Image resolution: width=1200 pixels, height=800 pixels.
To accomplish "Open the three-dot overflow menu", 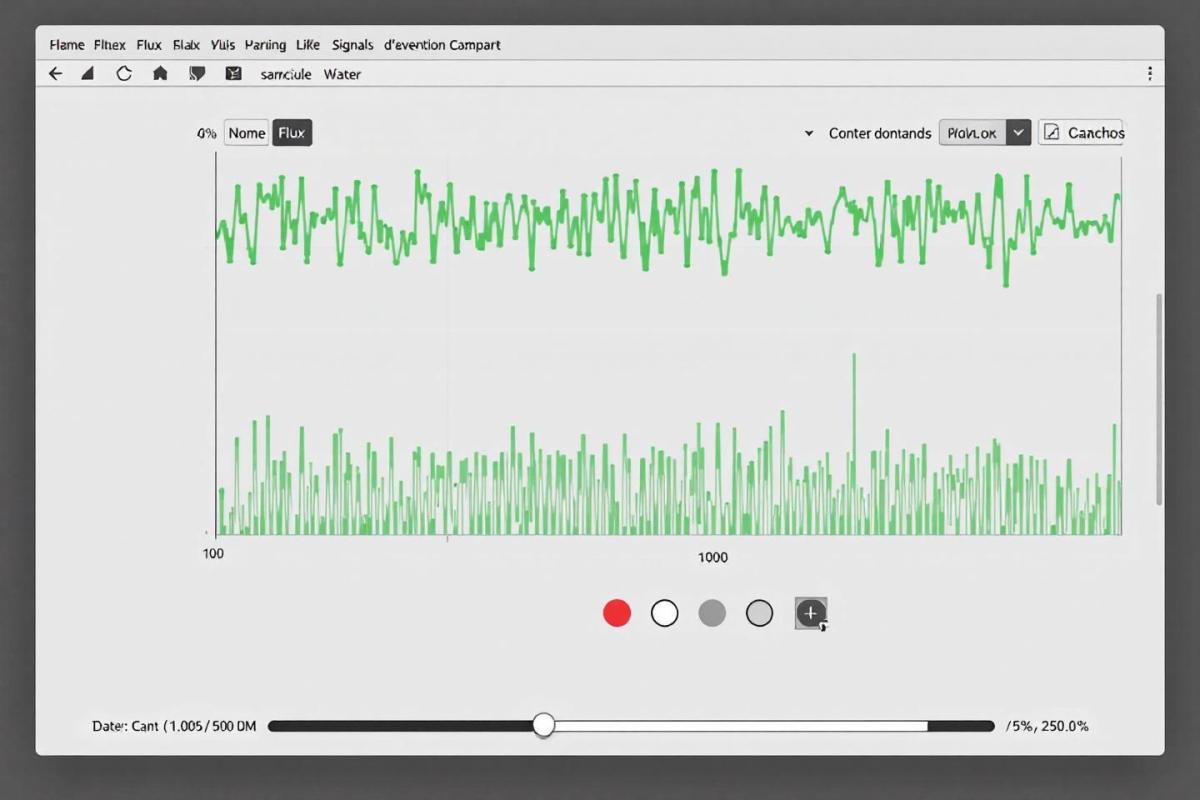I will [1150, 74].
